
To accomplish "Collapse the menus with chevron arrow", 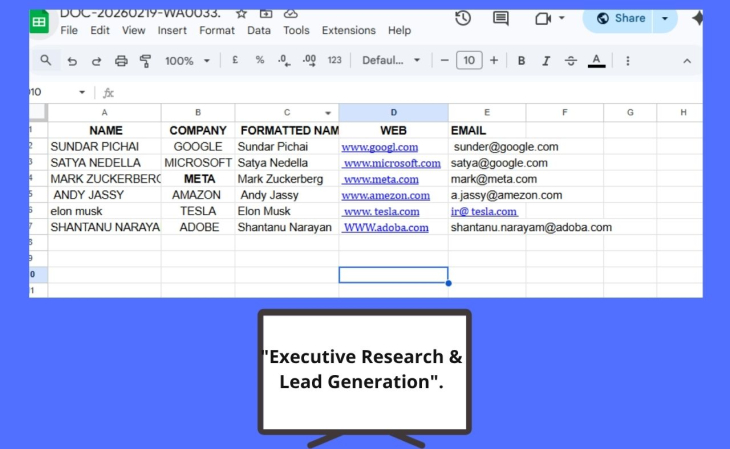I will click(687, 61).
